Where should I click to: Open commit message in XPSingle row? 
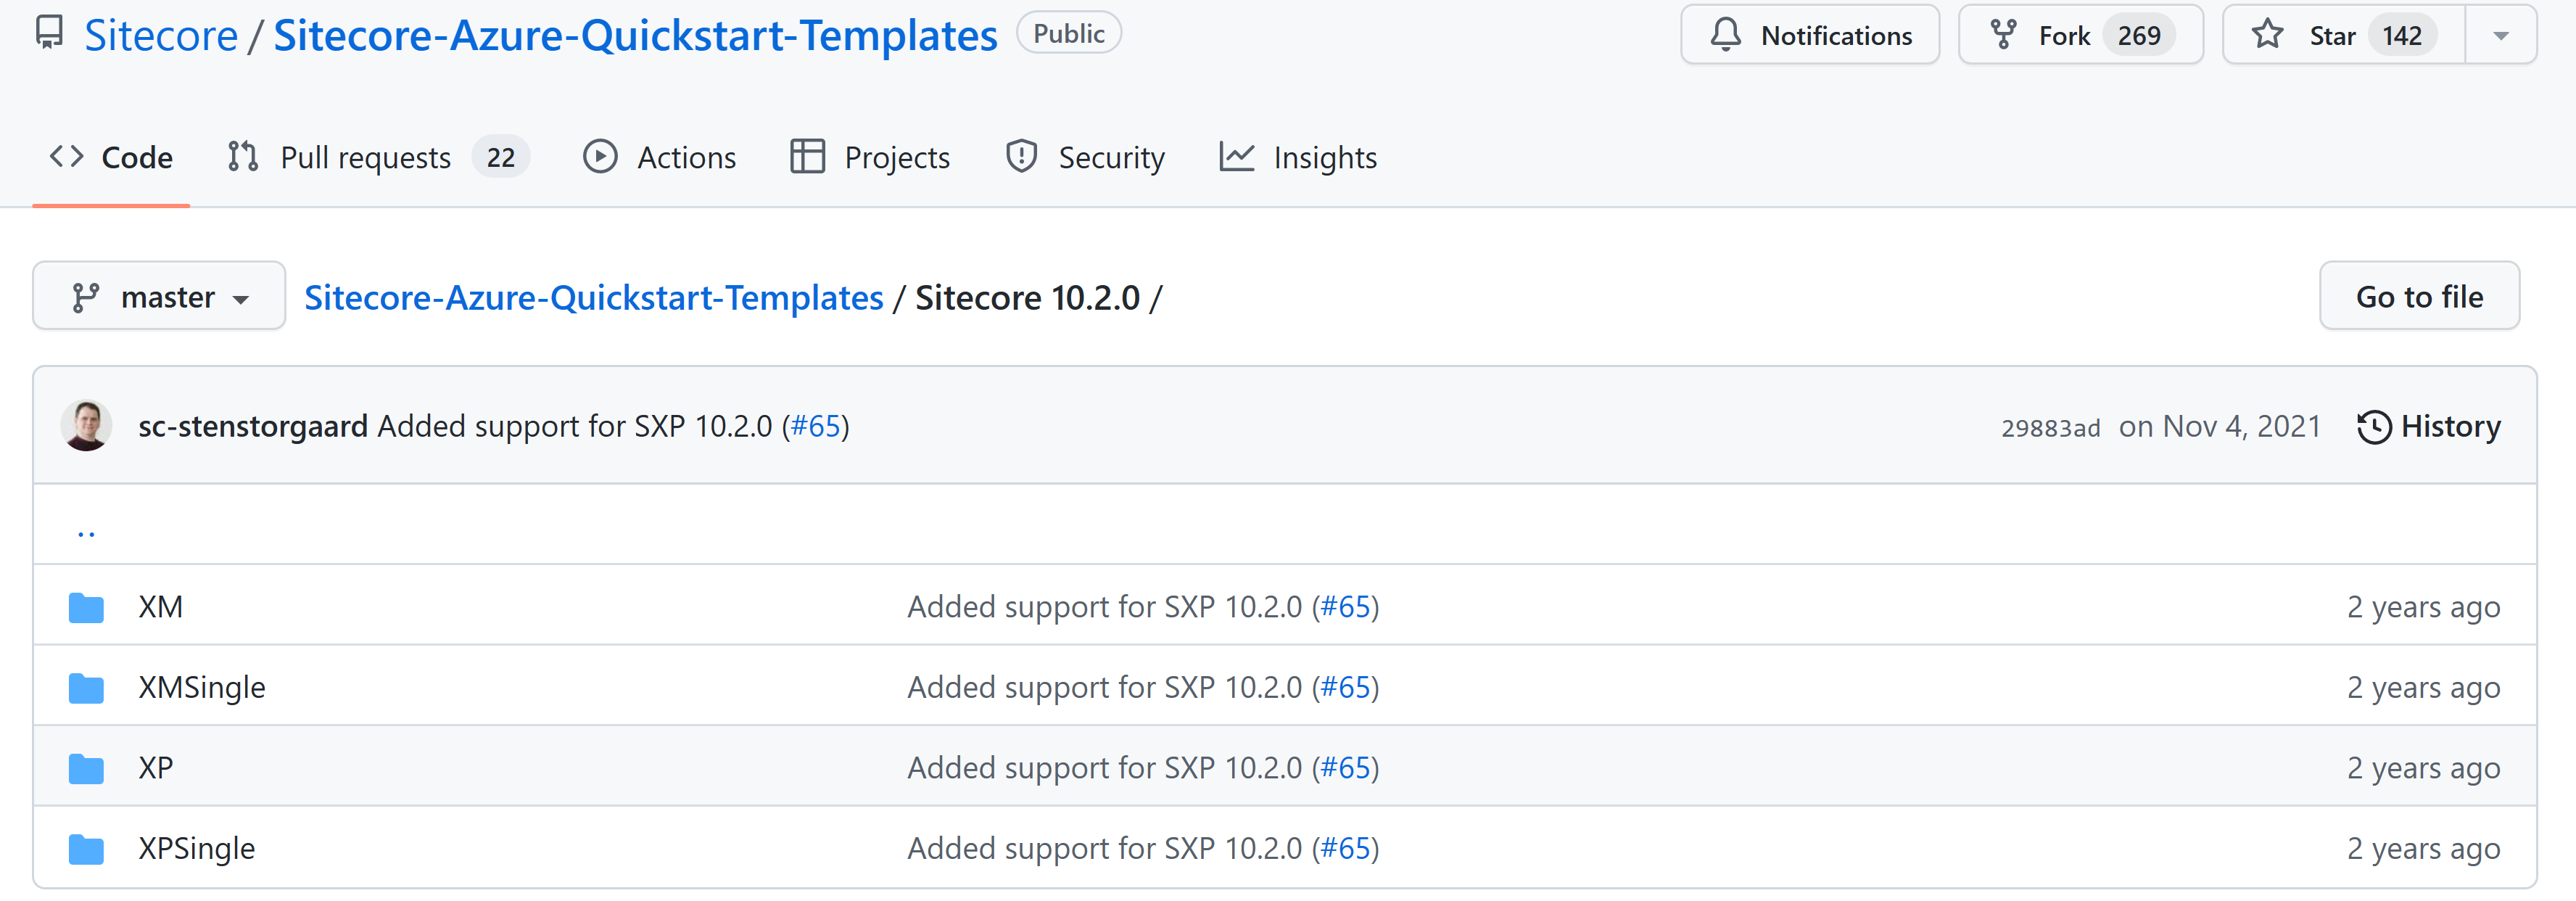point(1105,848)
